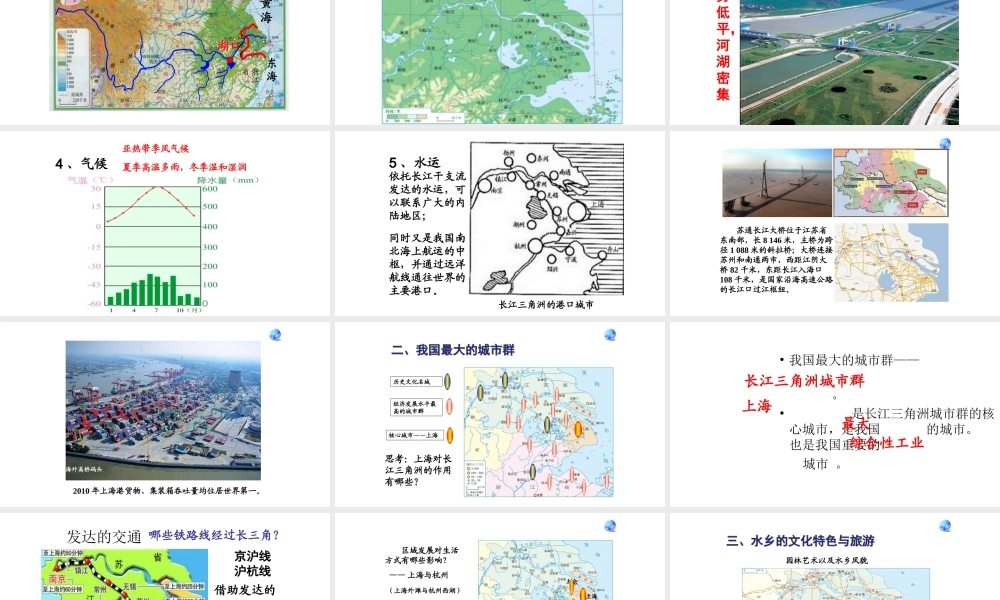
Task: Click the globe icon on 区域发展 slide
Action: 610,525
